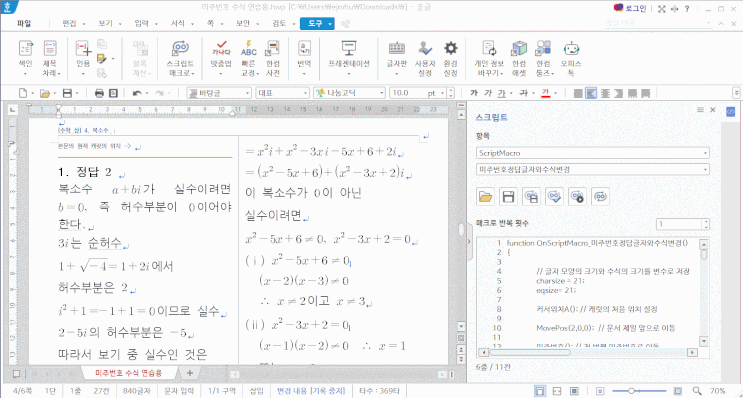Run the 맞춤법 spell check tool

220,58
